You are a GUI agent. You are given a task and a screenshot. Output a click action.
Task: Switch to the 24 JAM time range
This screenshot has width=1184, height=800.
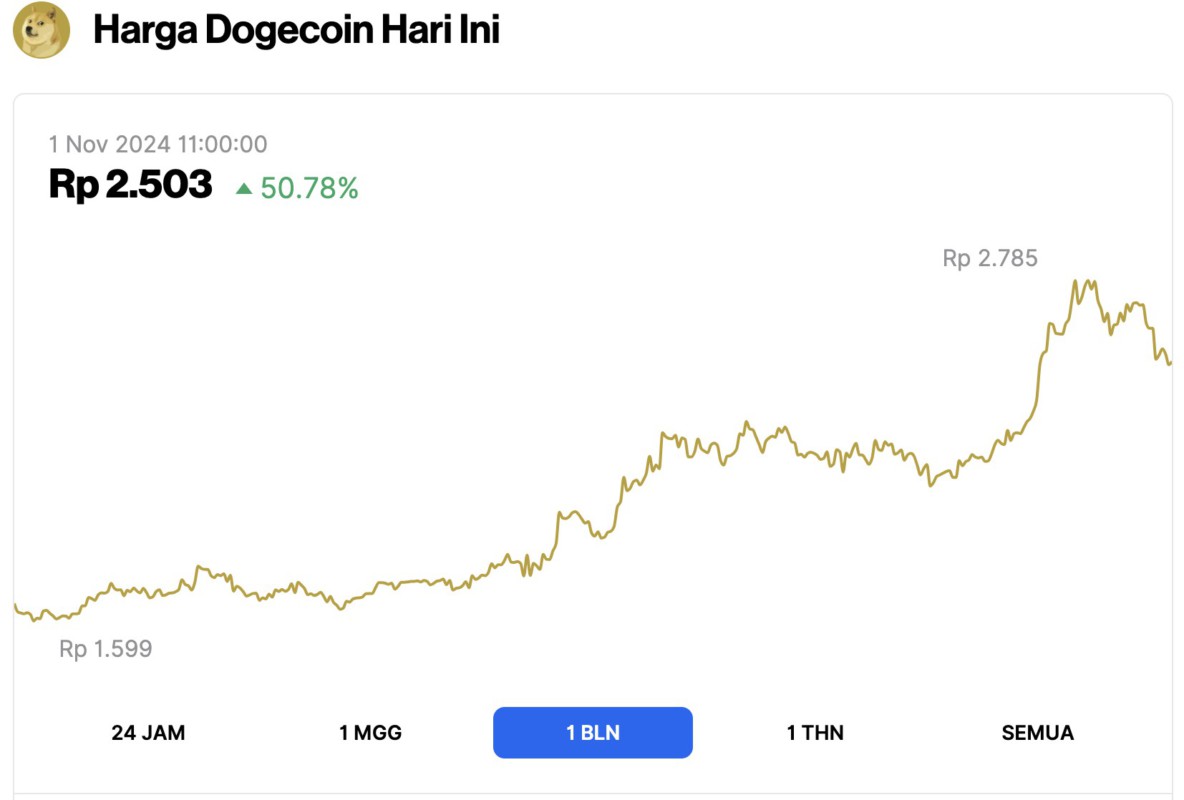pos(149,732)
